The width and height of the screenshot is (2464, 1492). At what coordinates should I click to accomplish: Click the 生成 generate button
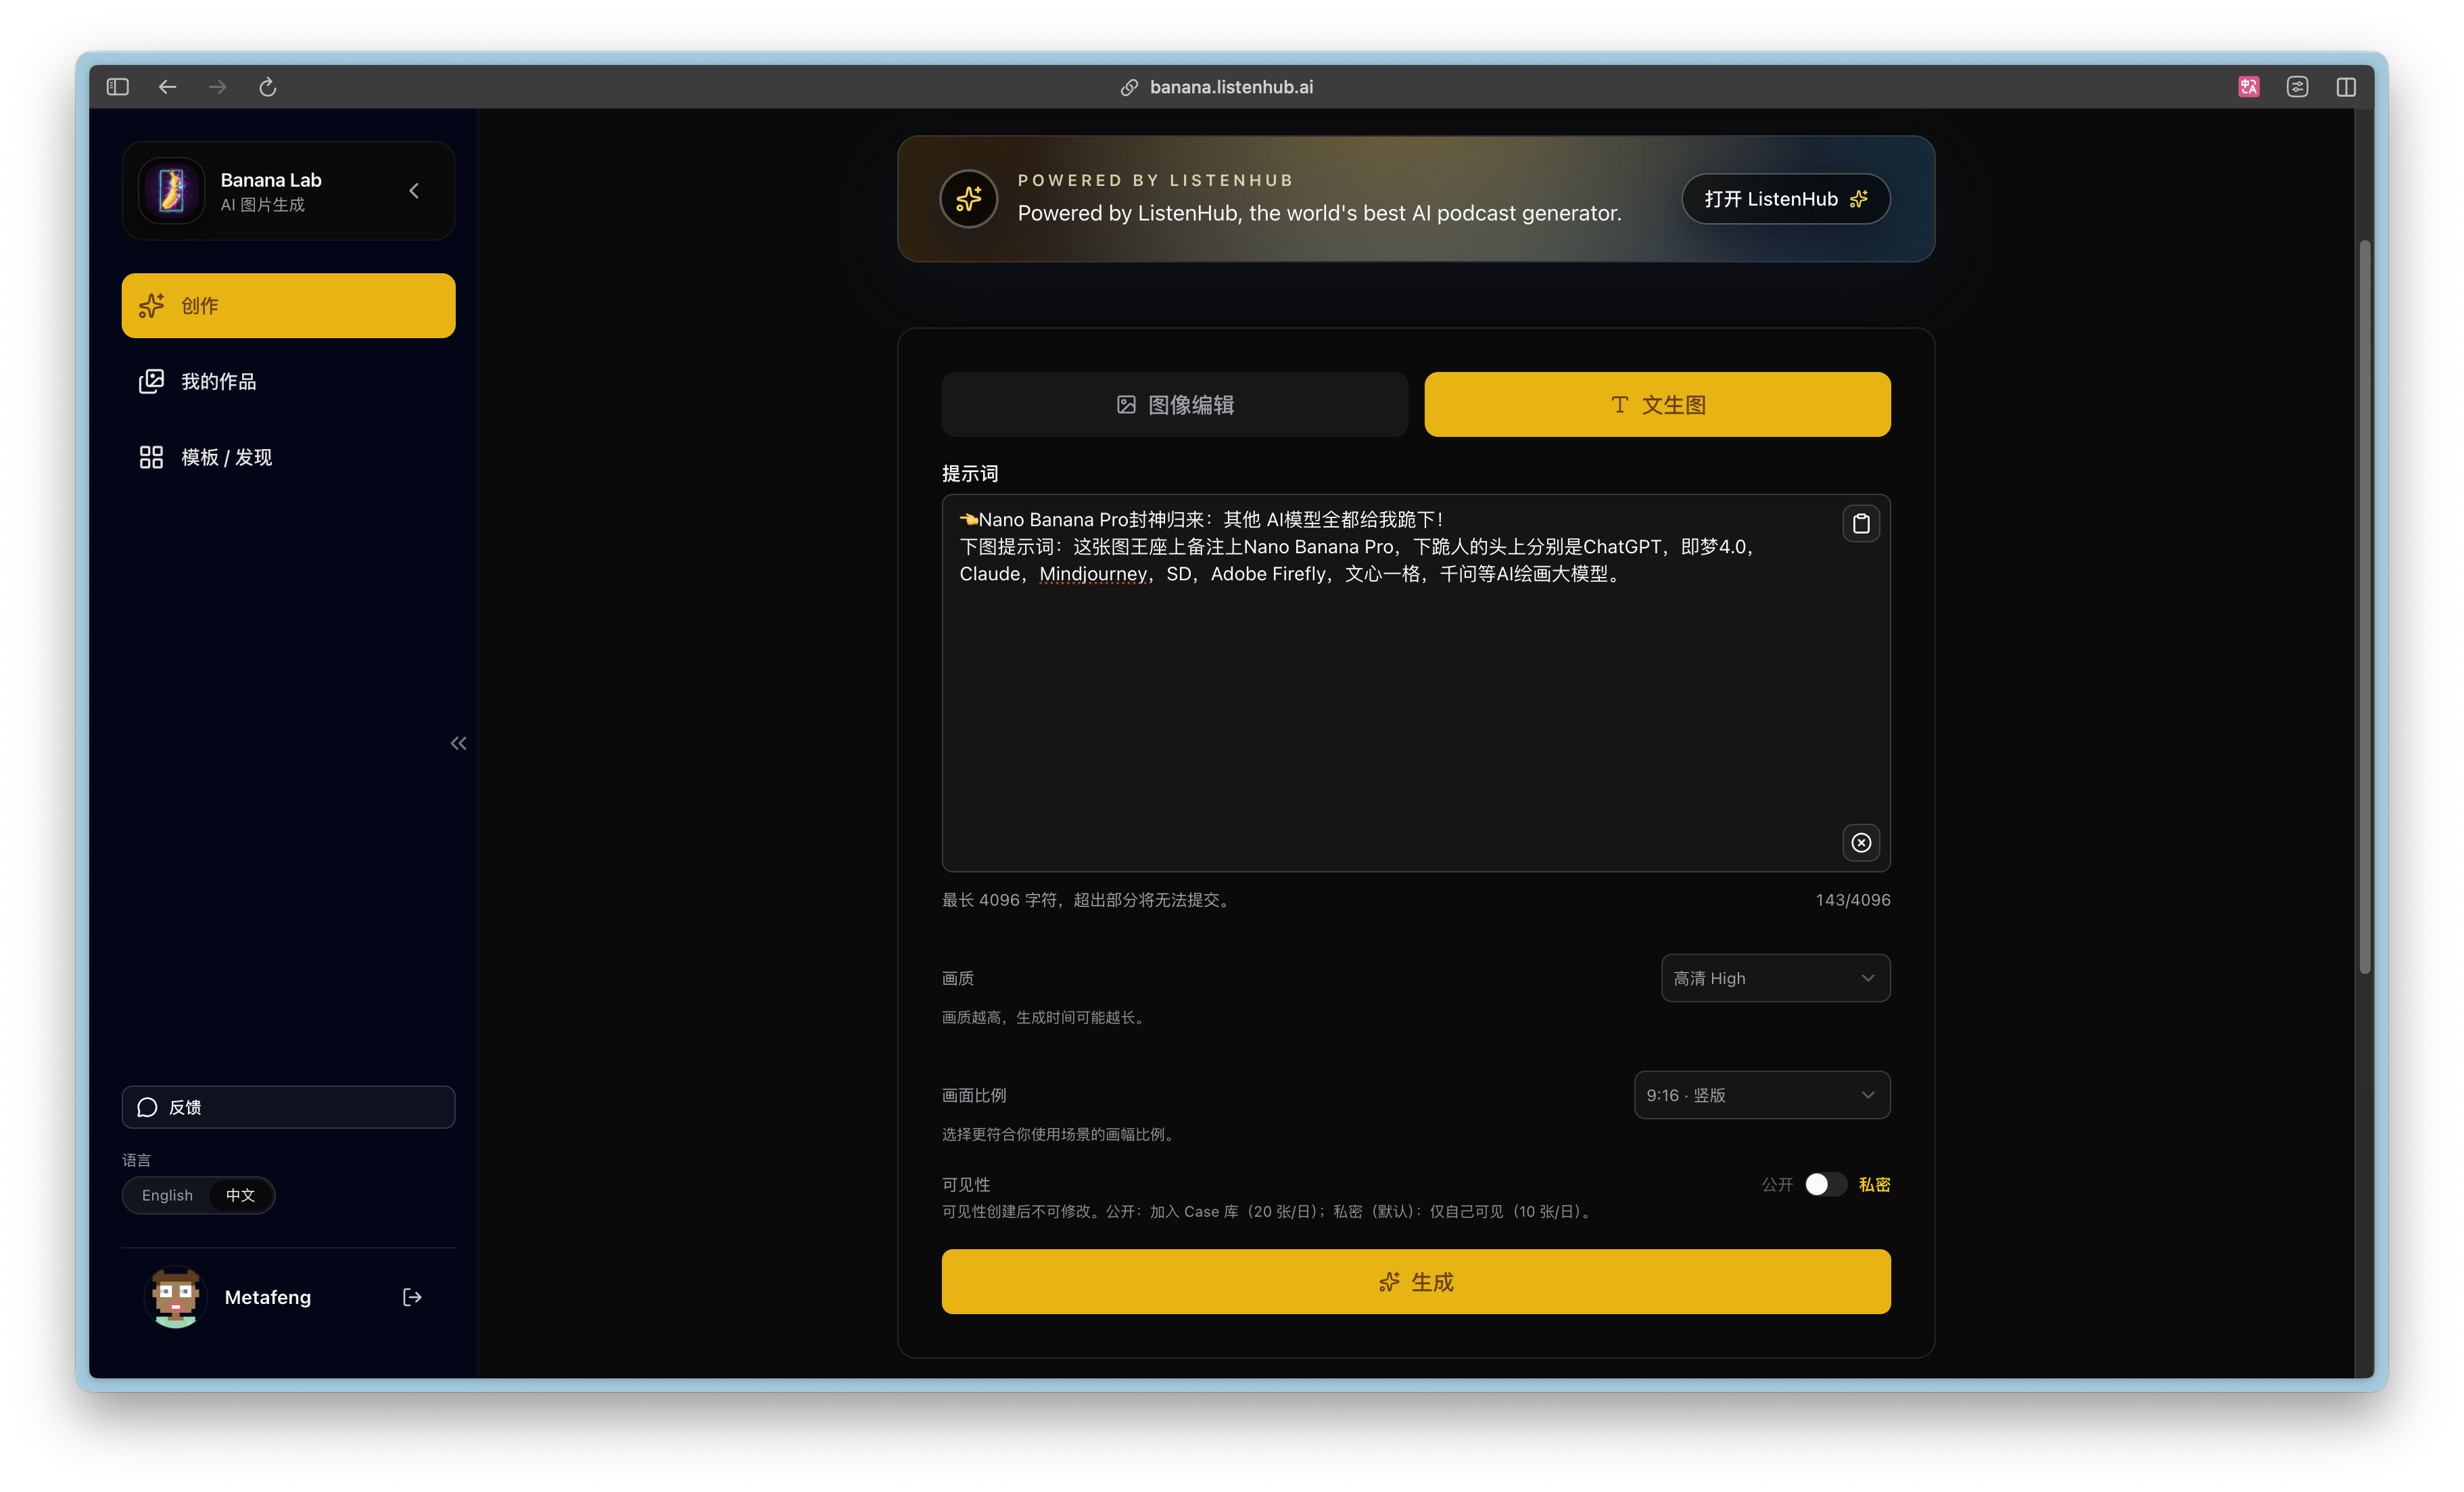tap(1415, 1281)
